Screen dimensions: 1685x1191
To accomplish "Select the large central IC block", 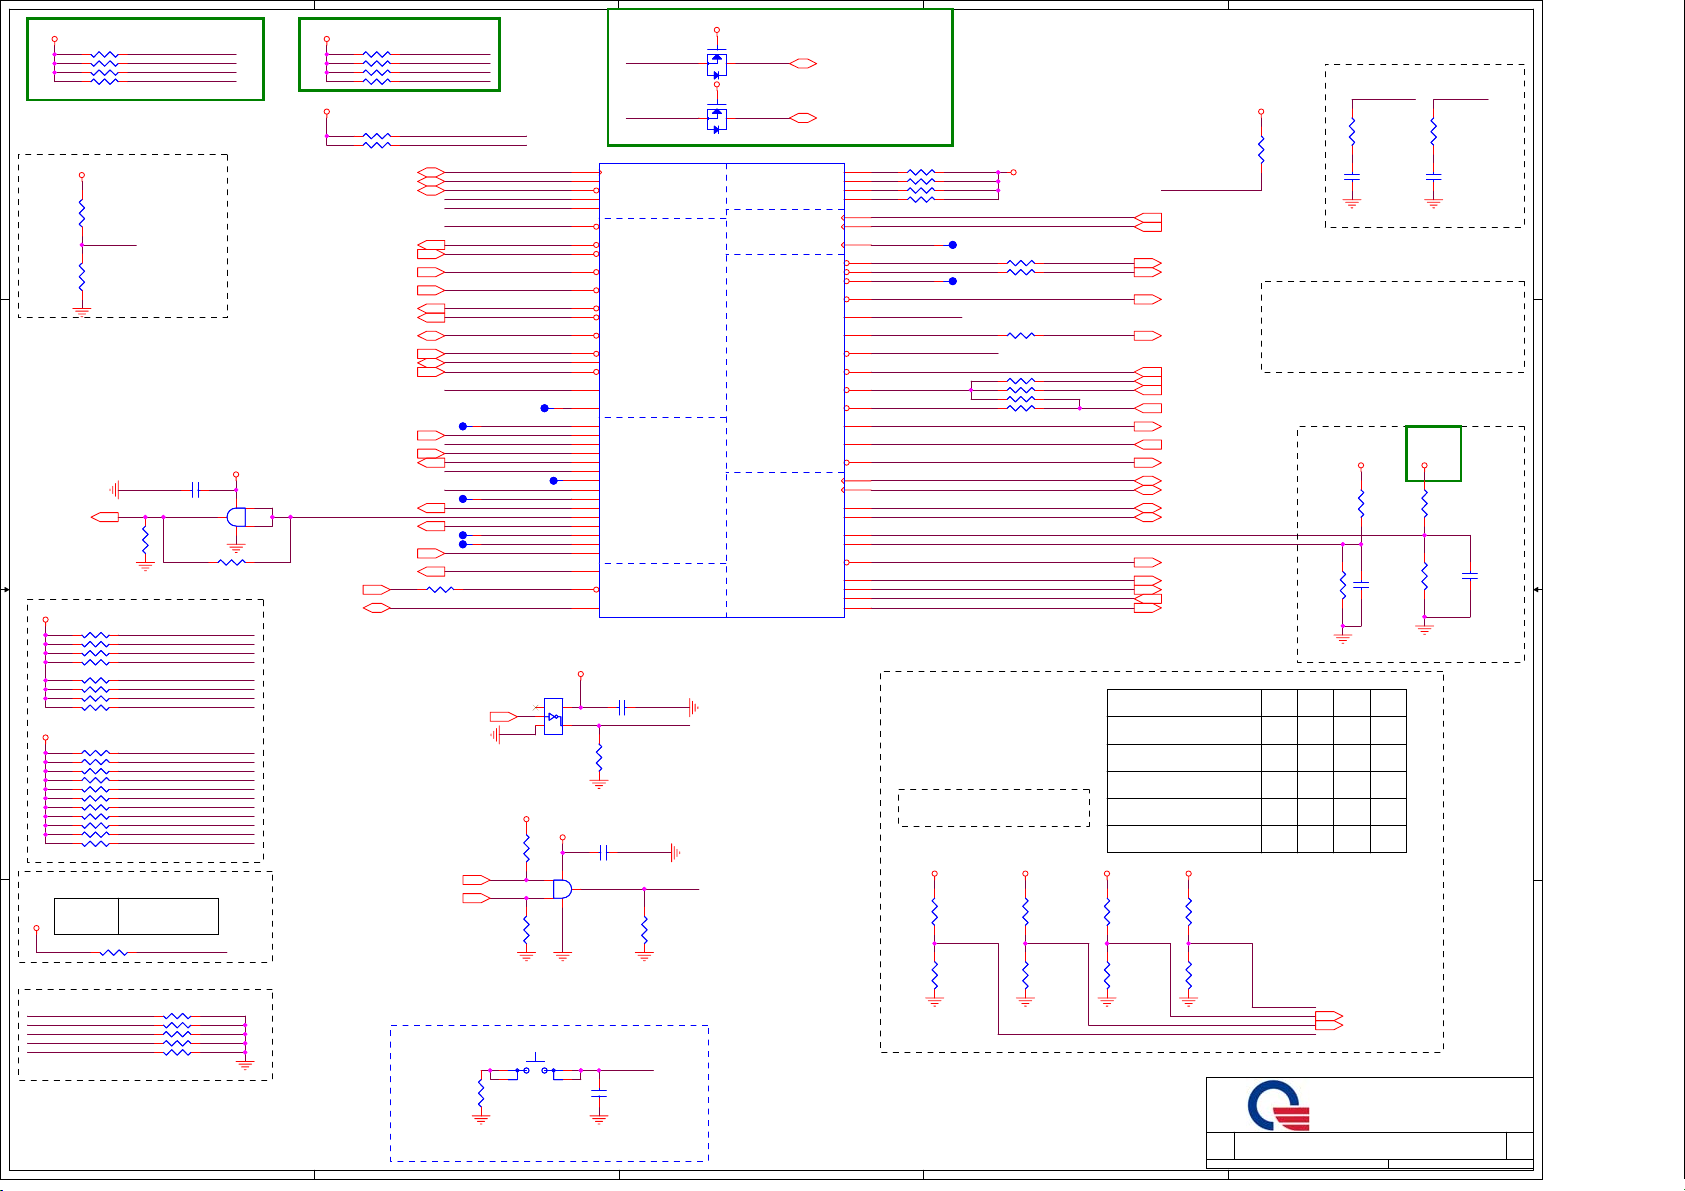I will (722, 390).
